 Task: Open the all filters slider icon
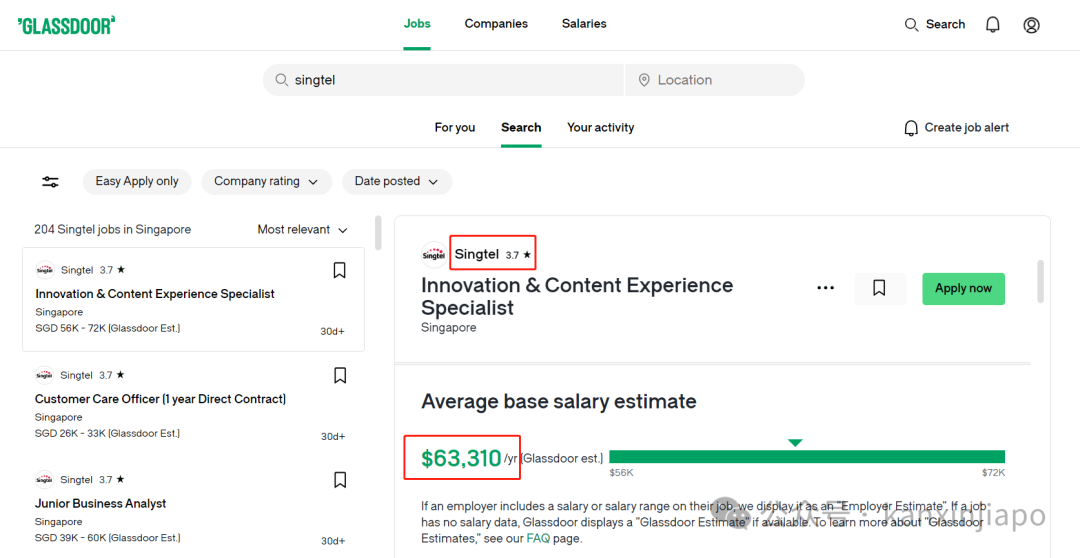click(50, 182)
